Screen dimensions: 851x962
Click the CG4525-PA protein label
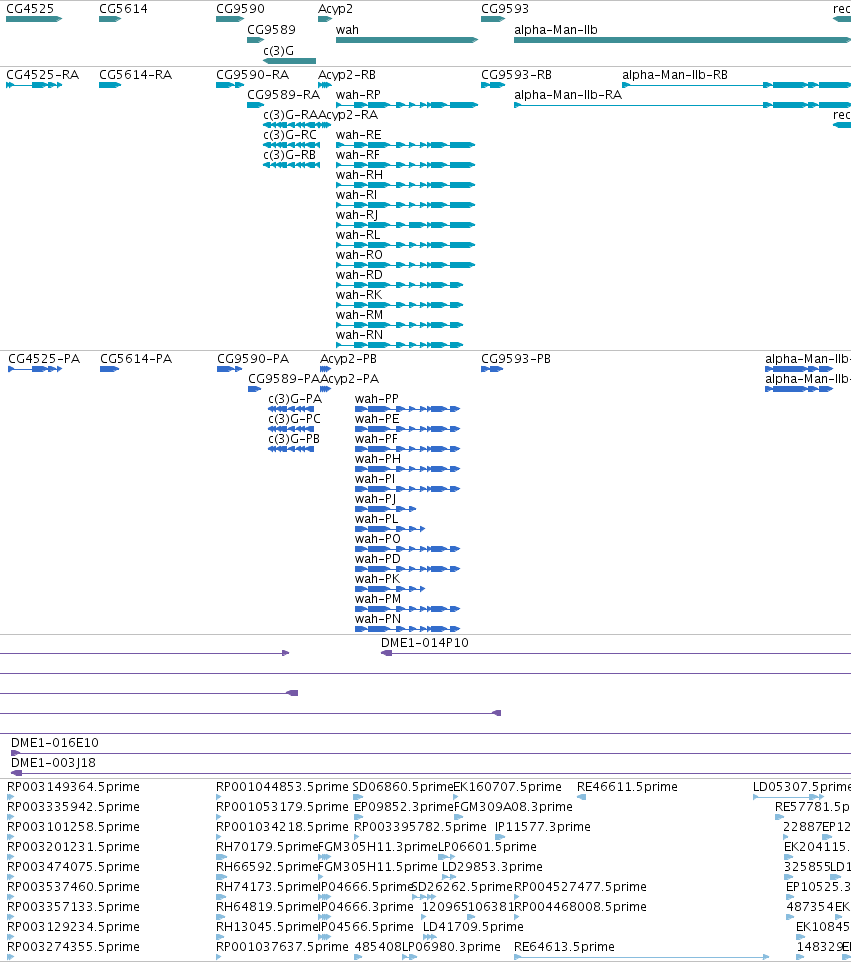pyautogui.click(x=44, y=359)
